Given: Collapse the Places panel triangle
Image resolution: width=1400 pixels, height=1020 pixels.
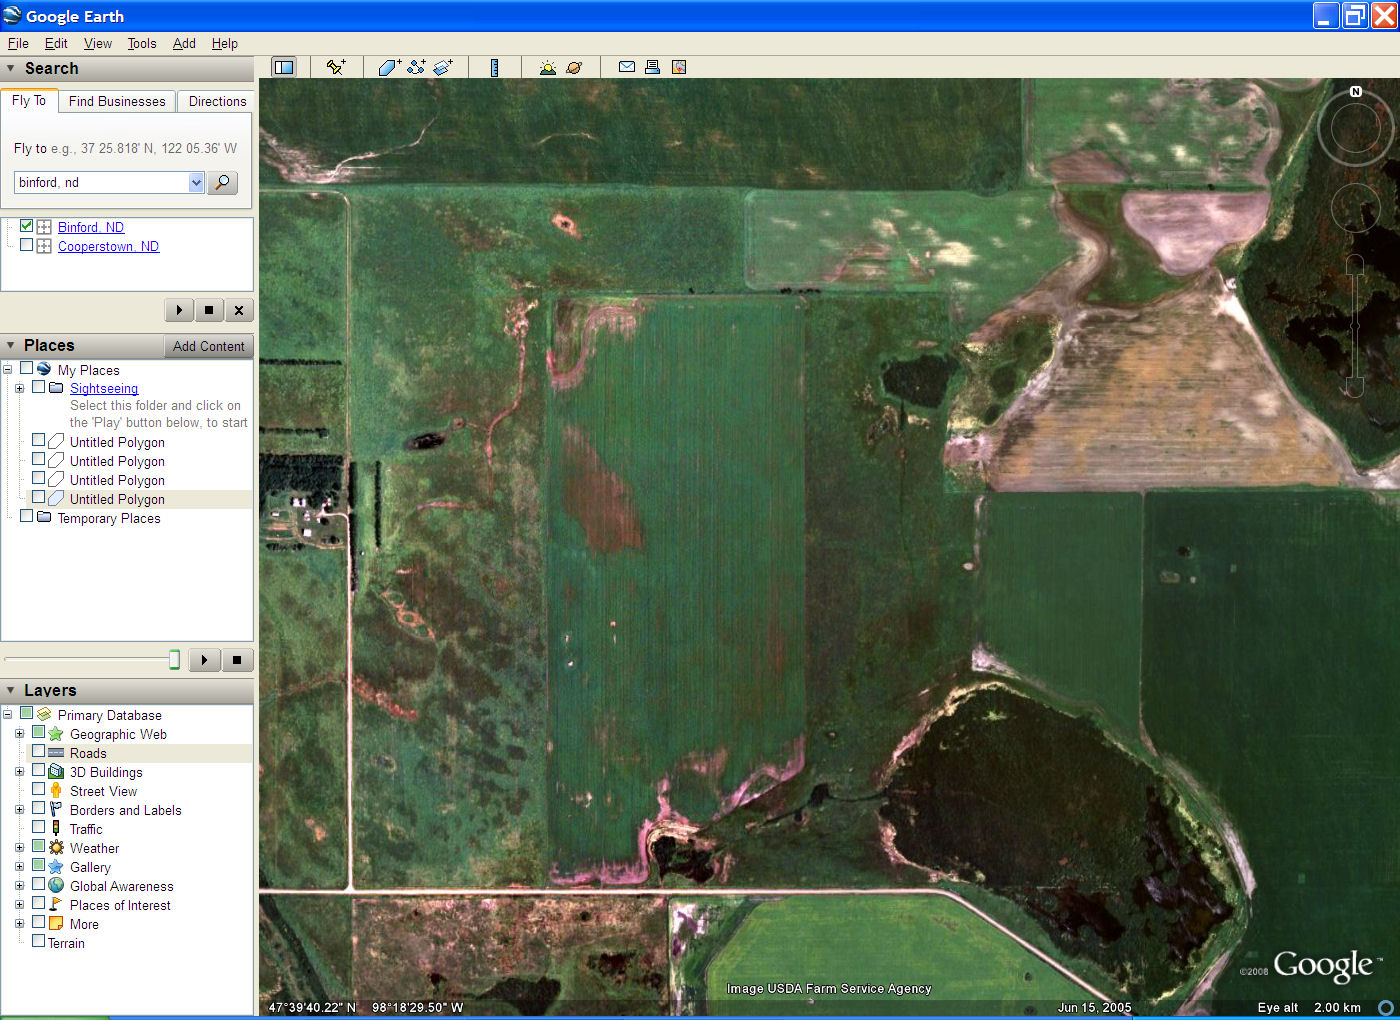Looking at the screenshot, I should (11, 345).
